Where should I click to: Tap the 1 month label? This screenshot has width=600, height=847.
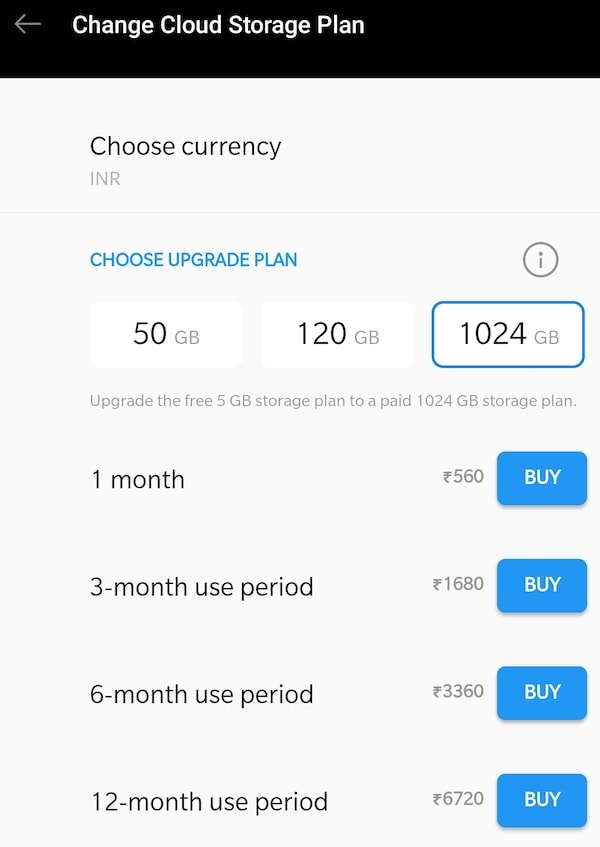coord(137,479)
